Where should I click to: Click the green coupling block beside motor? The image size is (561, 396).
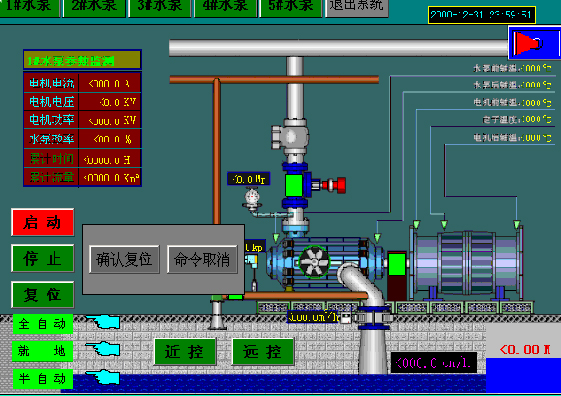pyautogui.click(x=397, y=264)
